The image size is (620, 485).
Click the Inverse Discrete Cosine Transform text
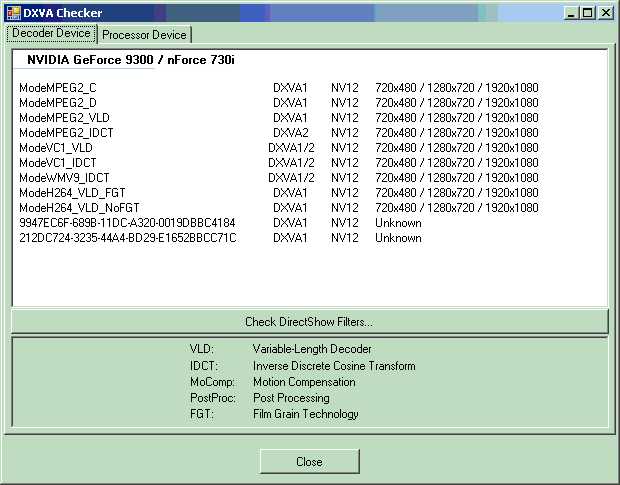coord(334,366)
